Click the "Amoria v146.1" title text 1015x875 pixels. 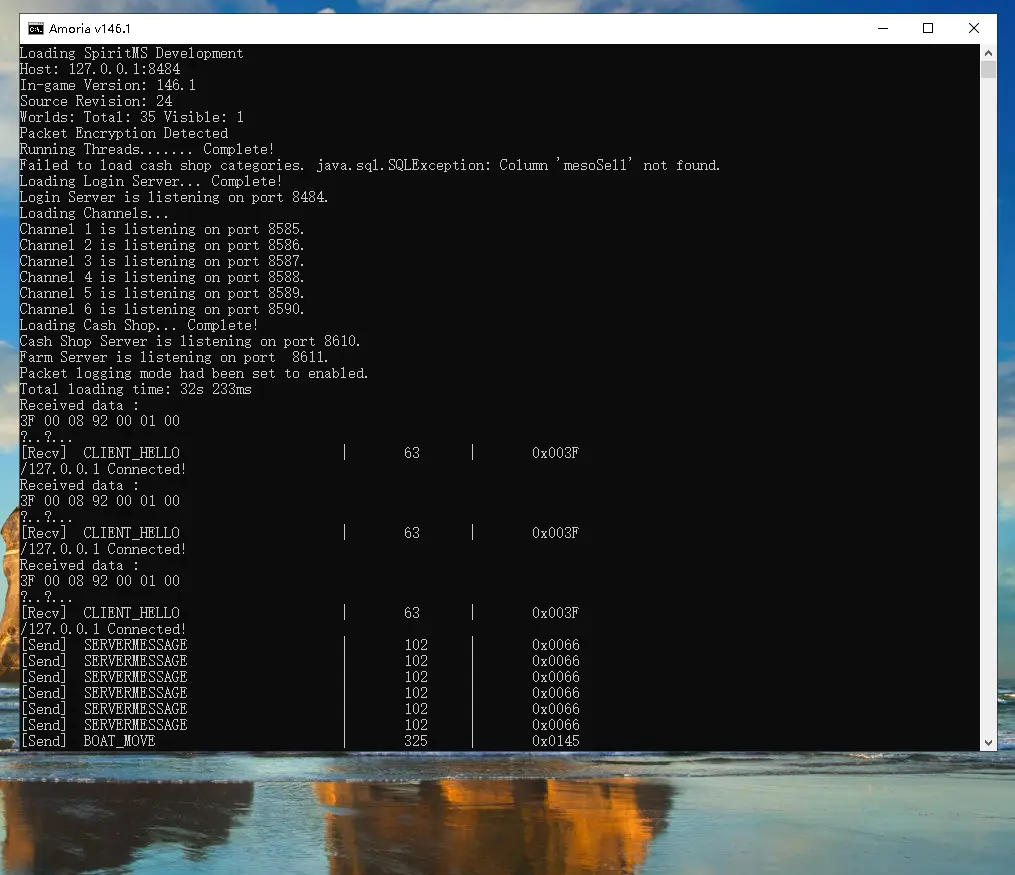pyautogui.click(x=90, y=28)
